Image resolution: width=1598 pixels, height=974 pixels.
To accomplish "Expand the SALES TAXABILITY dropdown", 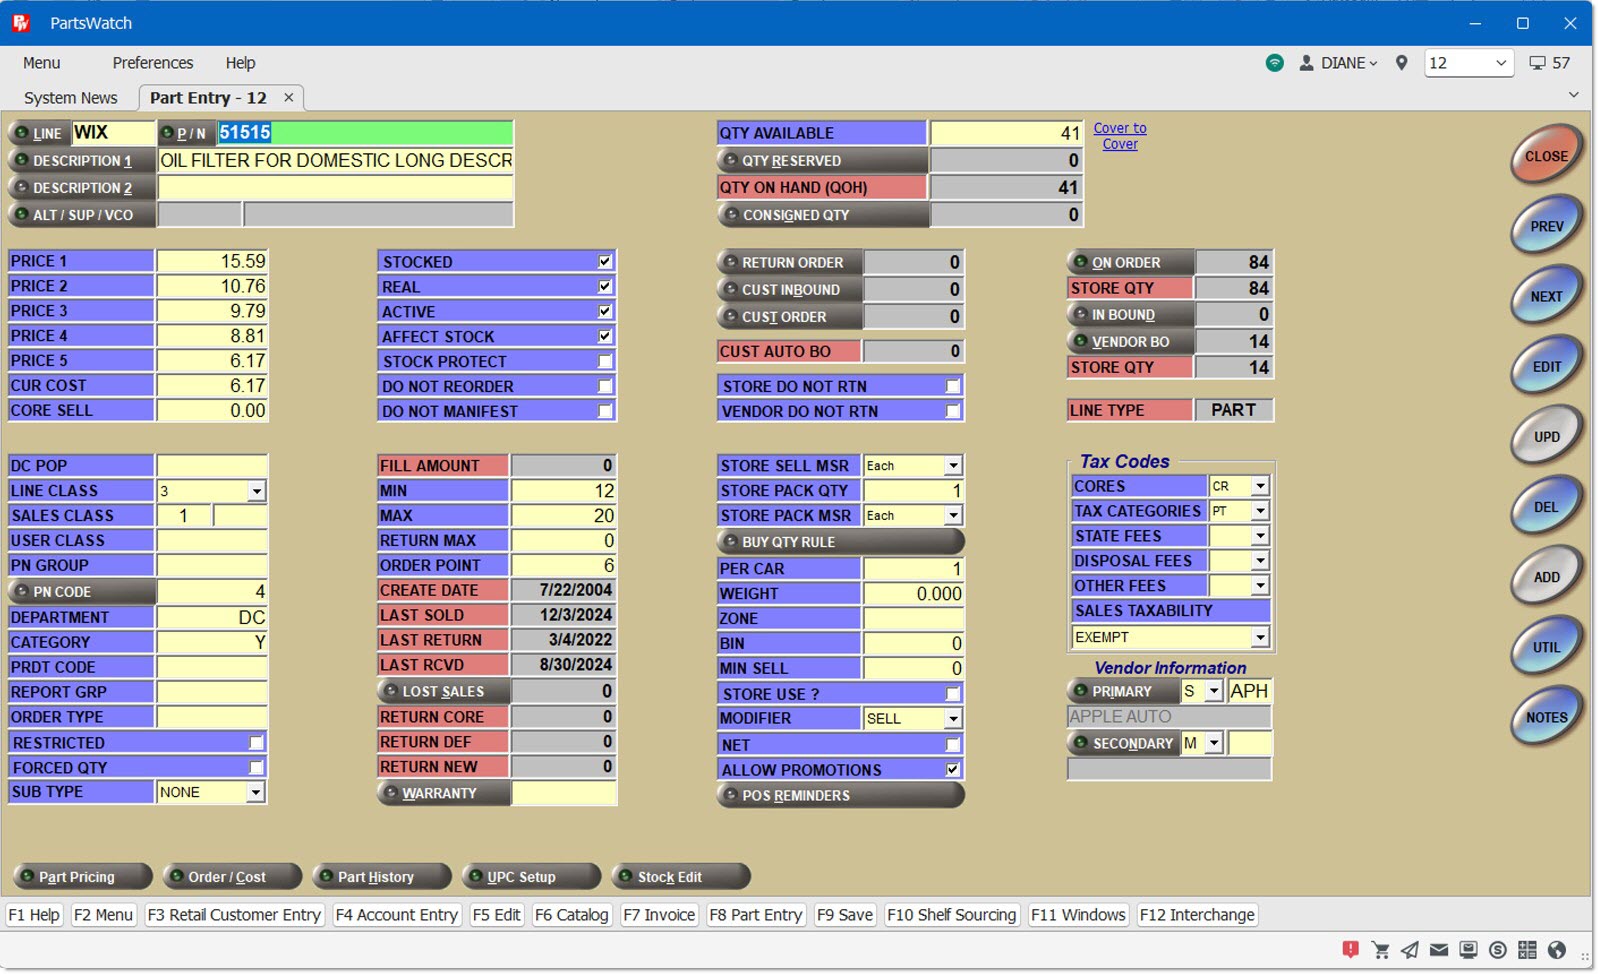I will [x=1260, y=638].
